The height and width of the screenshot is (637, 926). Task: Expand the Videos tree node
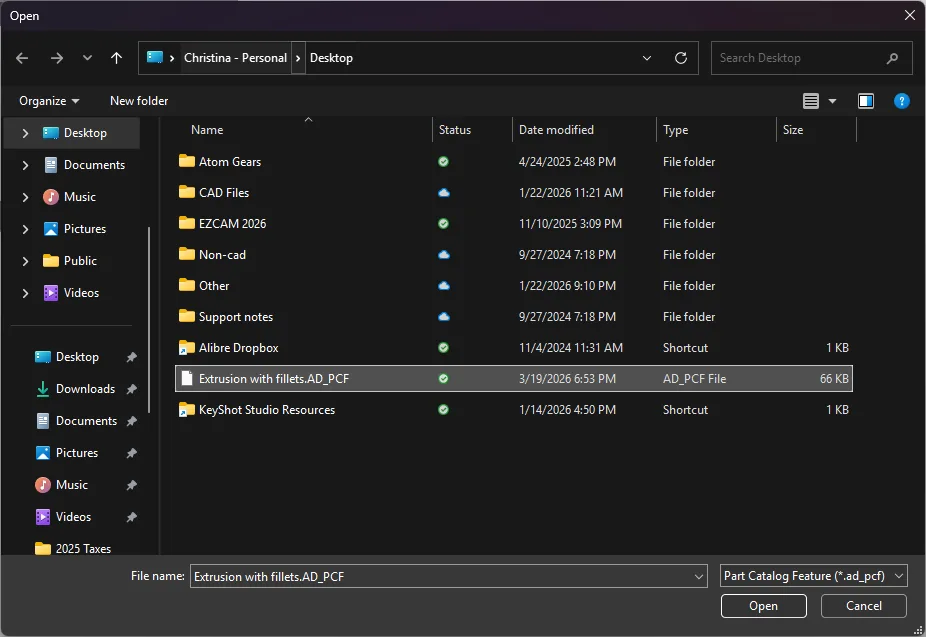tap(25, 293)
